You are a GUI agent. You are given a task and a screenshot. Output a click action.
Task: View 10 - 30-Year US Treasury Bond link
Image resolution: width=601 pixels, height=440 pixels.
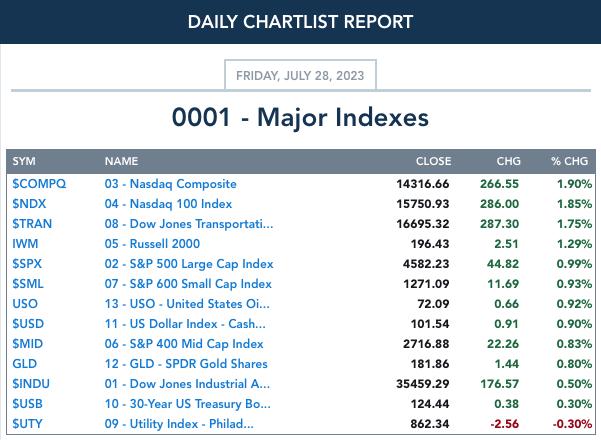[187, 404]
